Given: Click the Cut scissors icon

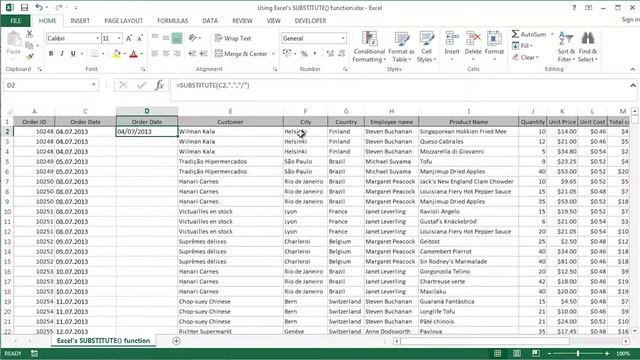Looking at the screenshot, I should click(x=29, y=34).
